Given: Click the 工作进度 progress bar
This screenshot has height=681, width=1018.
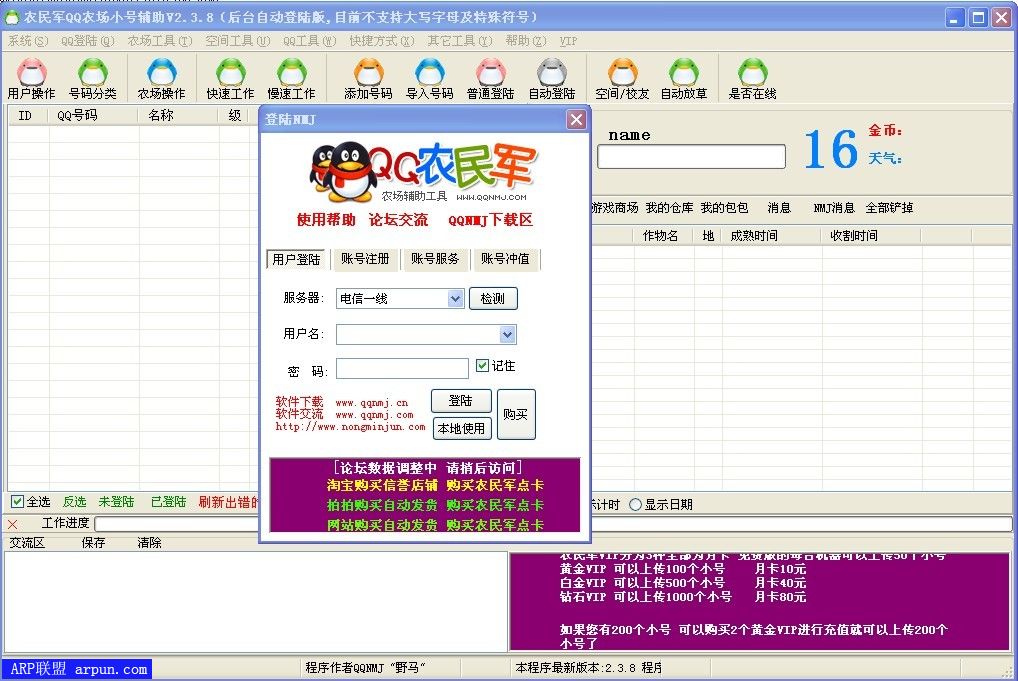Looking at the screenshot, I should [x=553, y=523].
